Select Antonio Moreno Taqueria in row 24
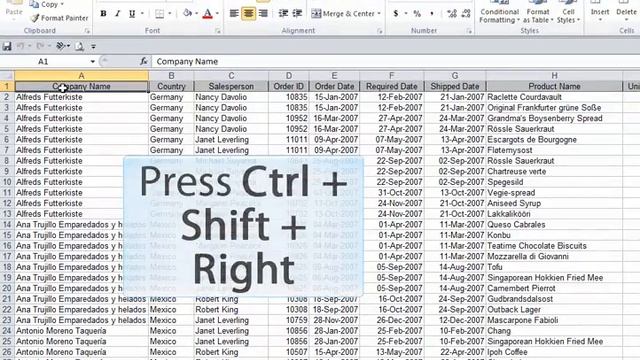The width and height of the screenshot is (640, 360). pos(81,331)
